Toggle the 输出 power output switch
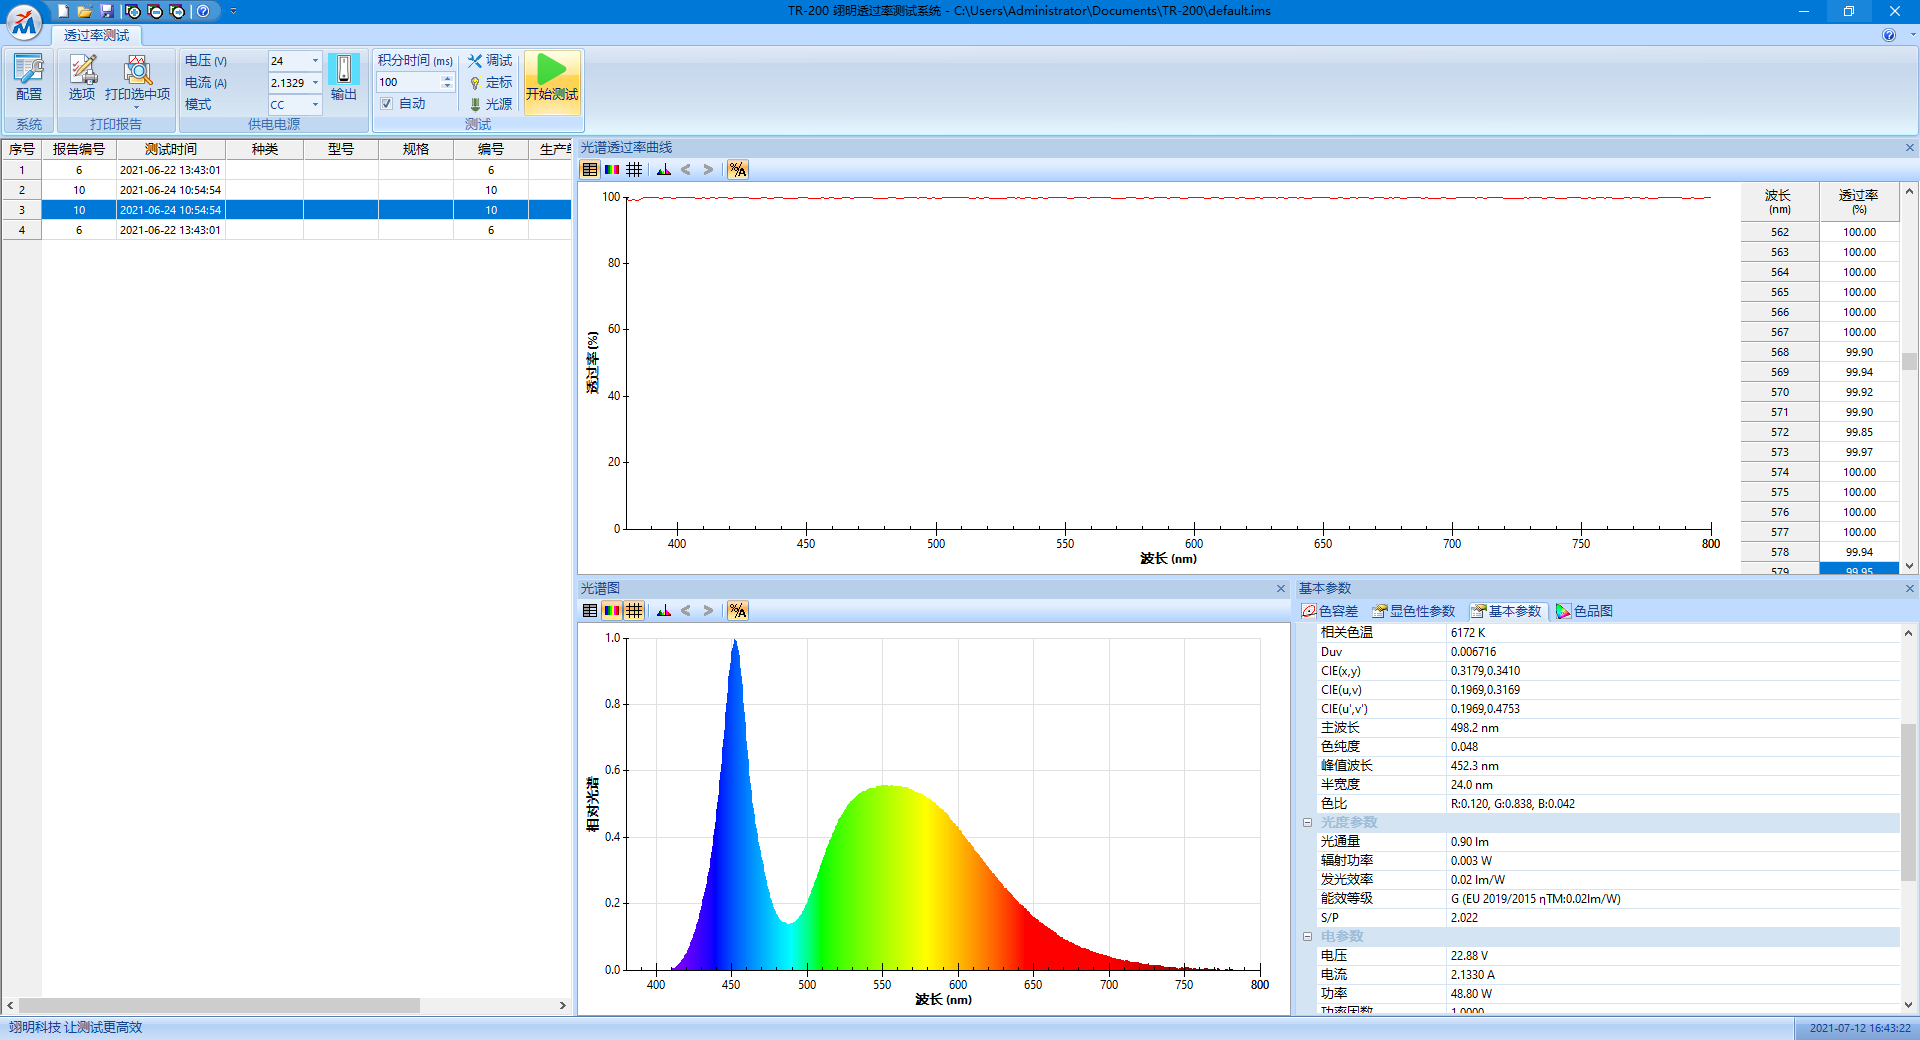This screenshot has width=1920, height=1040. point(344,78)
